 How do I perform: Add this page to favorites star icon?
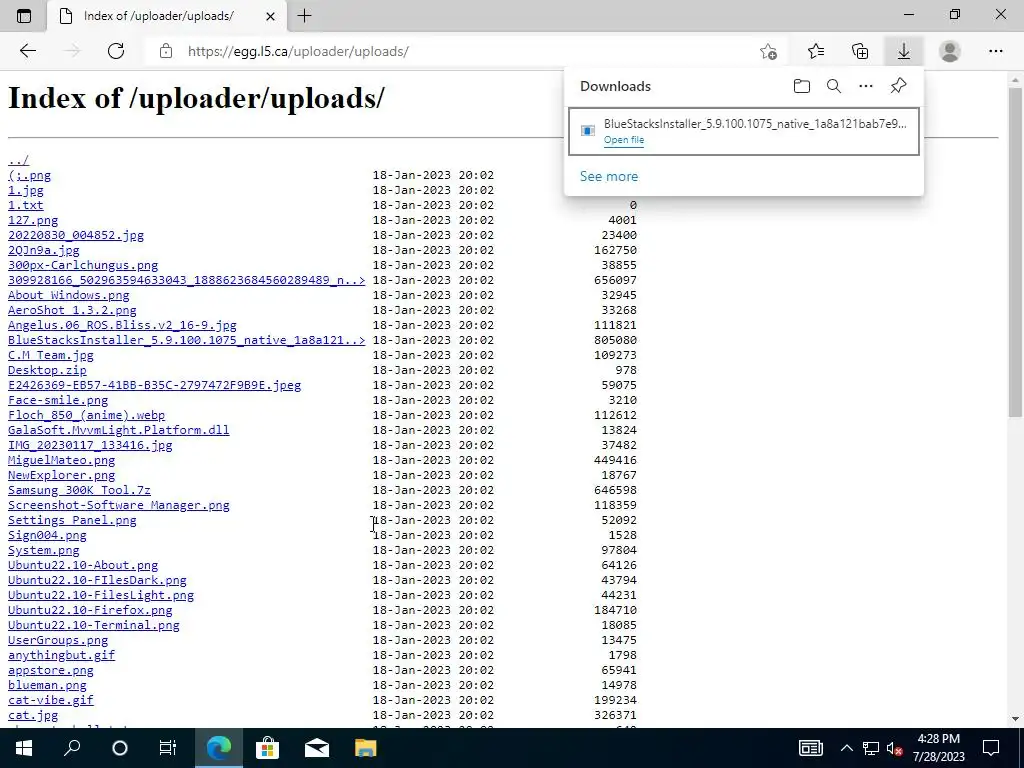click(769, 51)
